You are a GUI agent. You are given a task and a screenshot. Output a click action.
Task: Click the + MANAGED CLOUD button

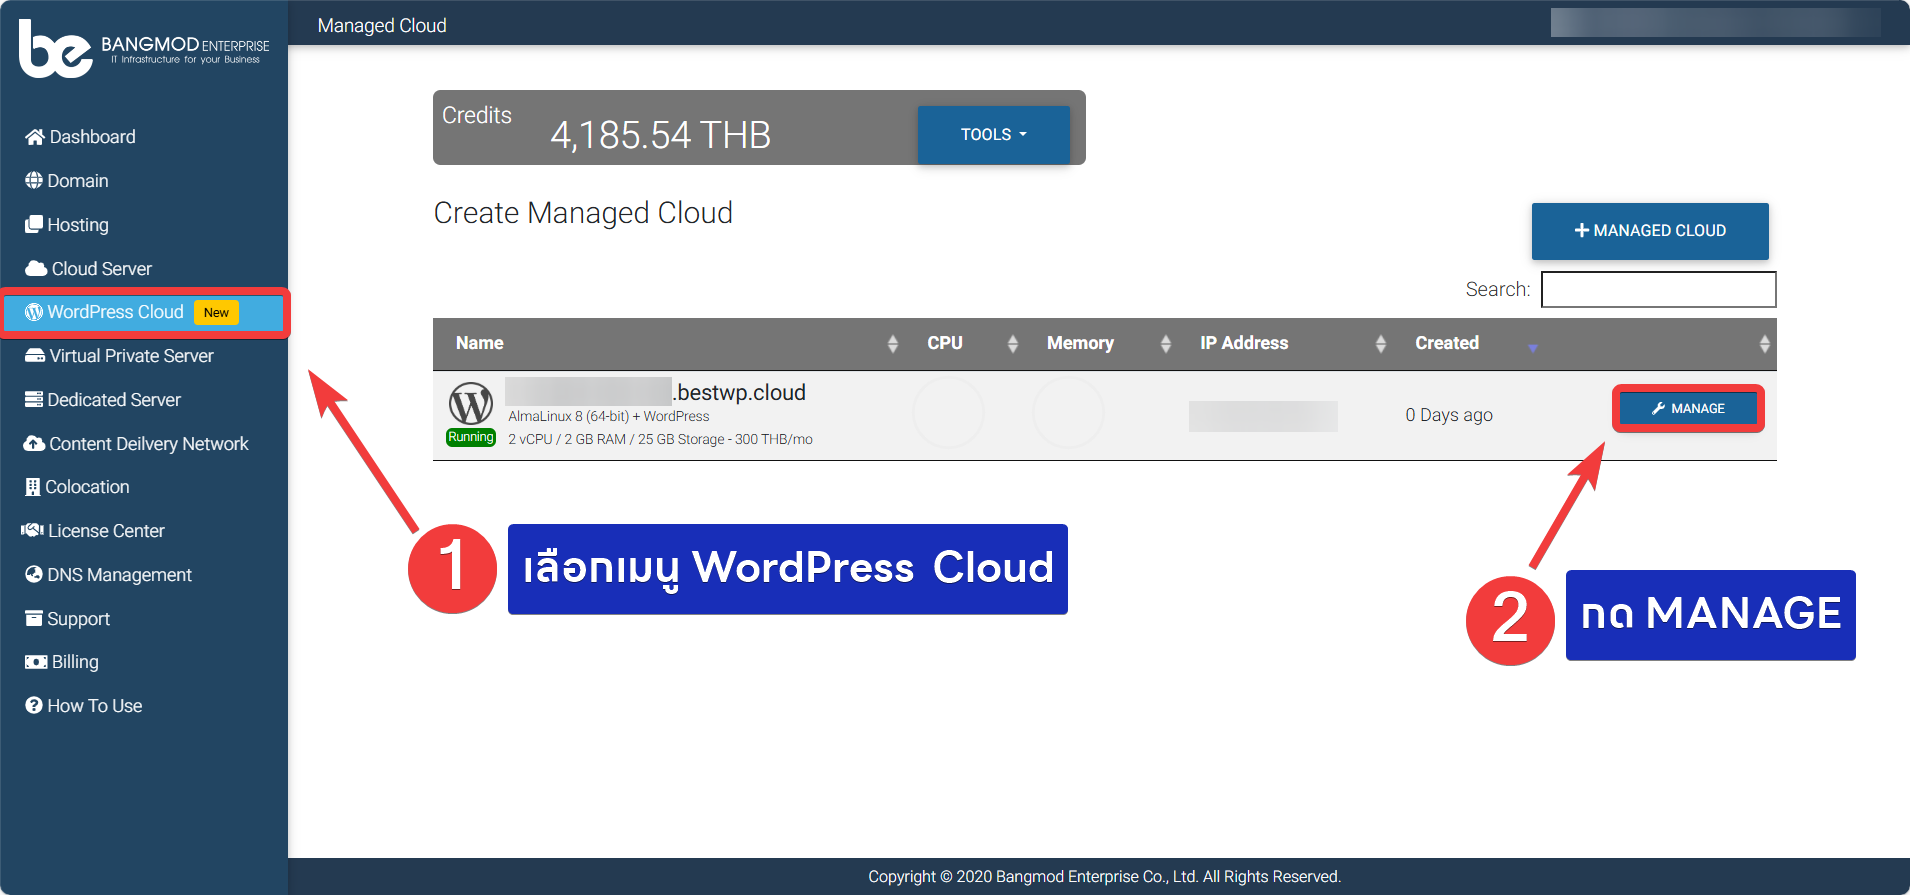1650,231
